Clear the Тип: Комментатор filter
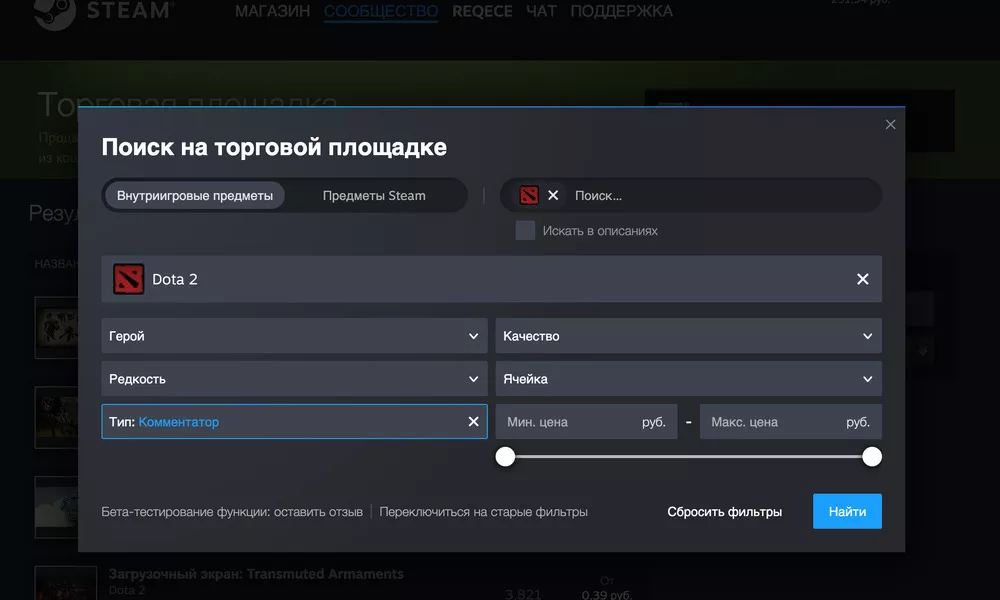The image size is (1000, 600). click(x=473, y=422)
